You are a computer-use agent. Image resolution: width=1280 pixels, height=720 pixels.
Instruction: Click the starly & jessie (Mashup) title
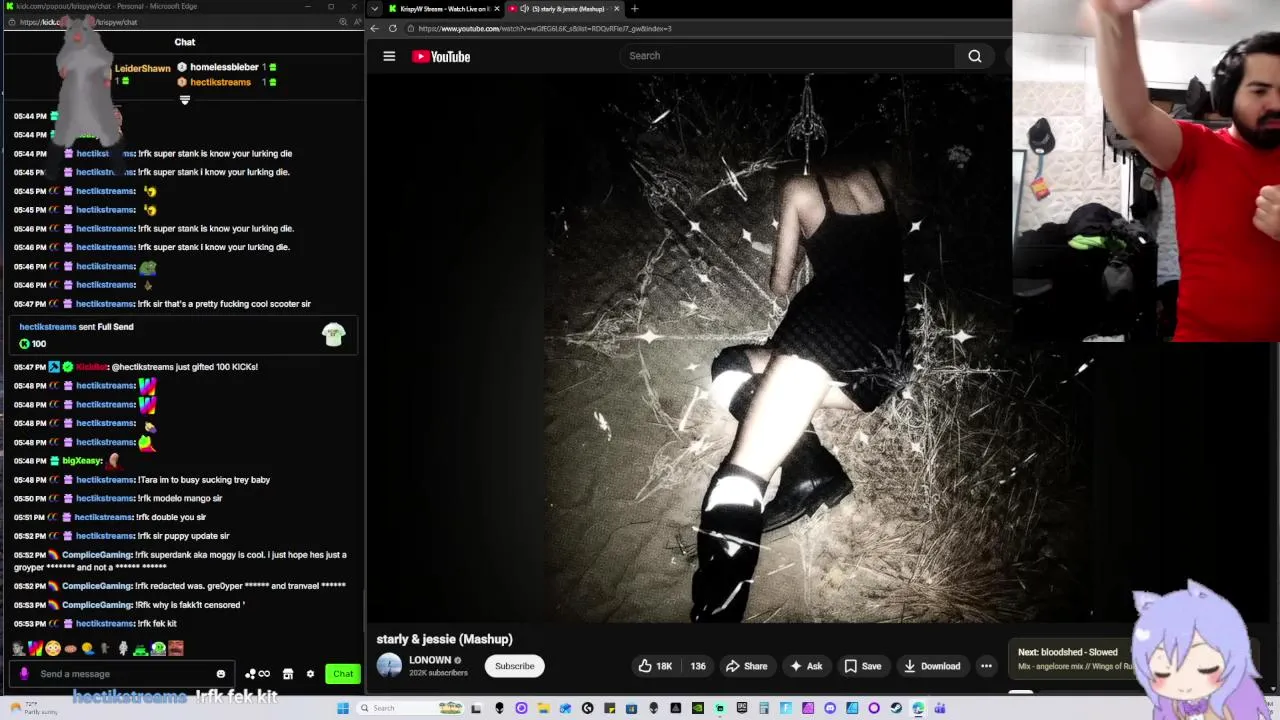click(x=444, y=639)
